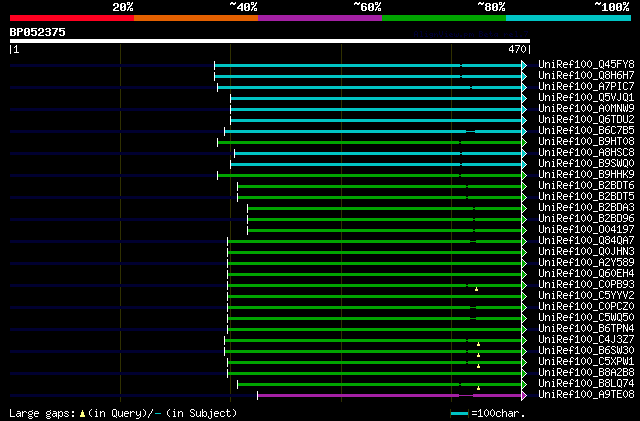
Task: Click the 20% legend label
Action: coord(123,7)
